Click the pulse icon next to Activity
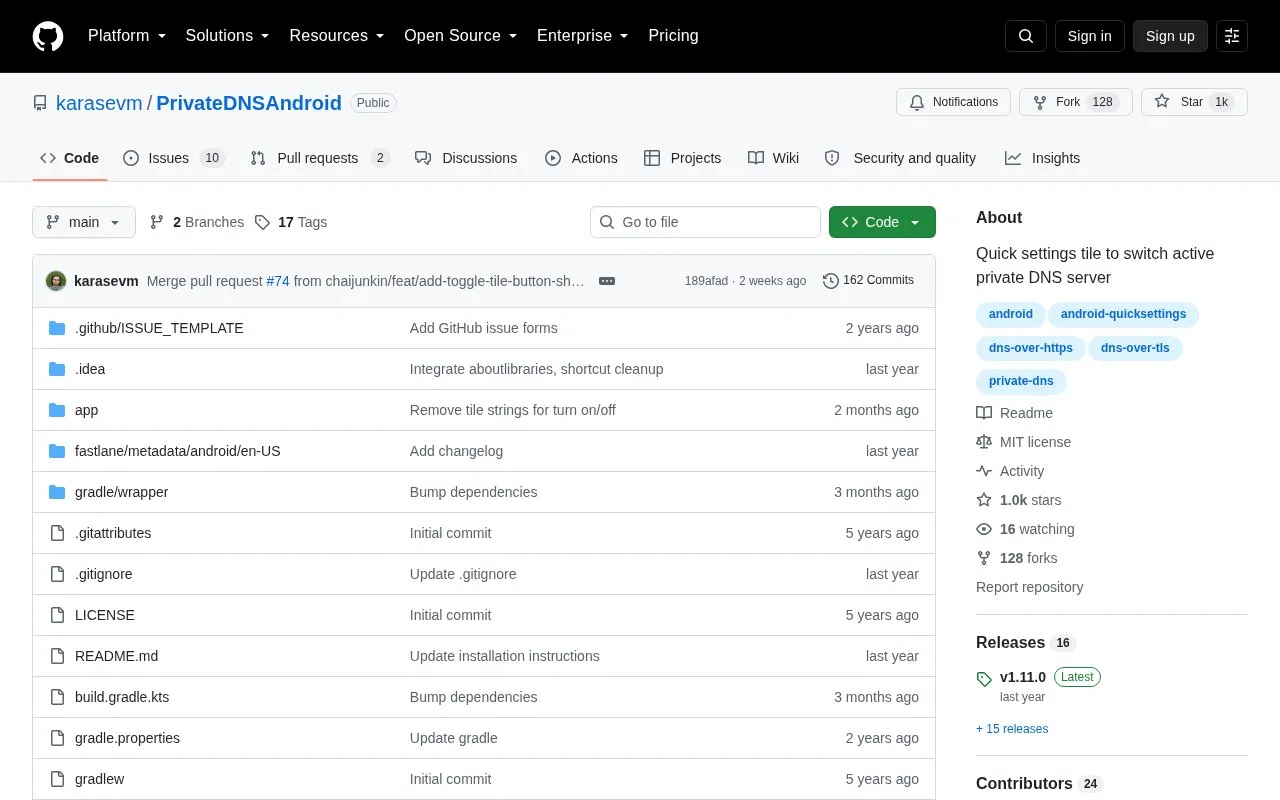Image resolution: width=1280 pixels, height=800 pixels. [984, 471]
